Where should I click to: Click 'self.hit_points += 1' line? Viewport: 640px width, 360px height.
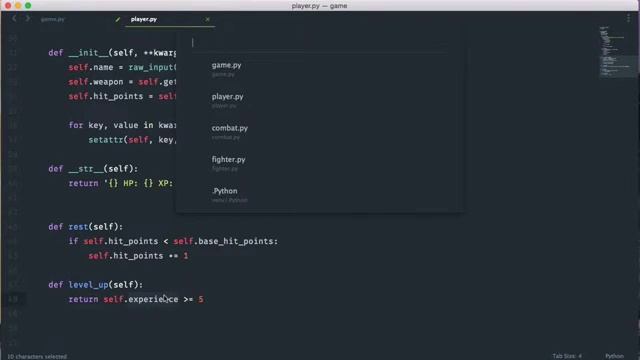click(138, 256)
